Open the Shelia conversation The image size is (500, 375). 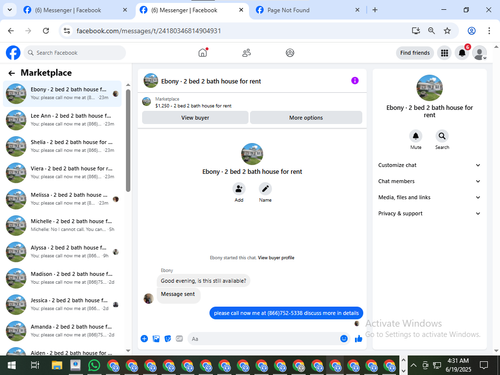62,146
